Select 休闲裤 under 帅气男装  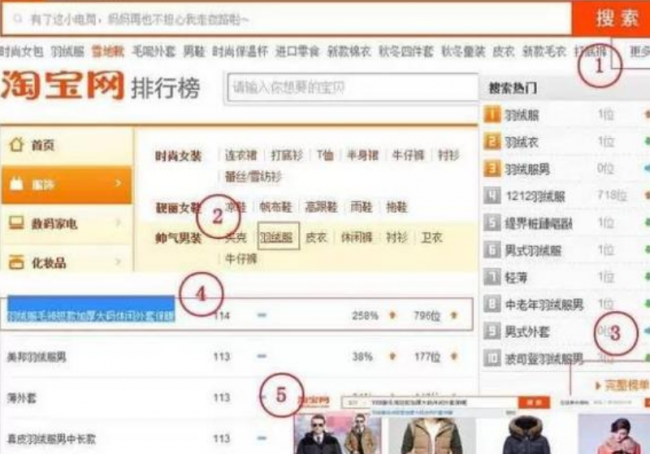pos(357,237)
